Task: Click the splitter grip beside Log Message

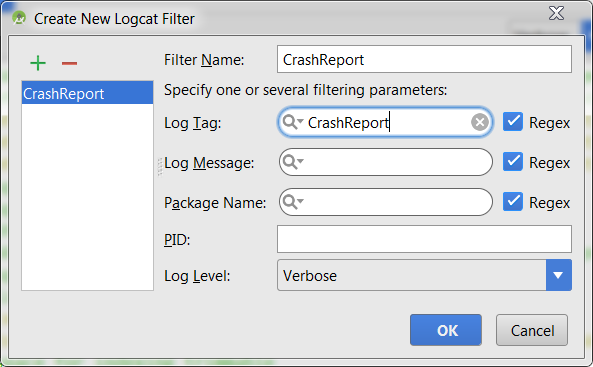Action: pos(160,167)
